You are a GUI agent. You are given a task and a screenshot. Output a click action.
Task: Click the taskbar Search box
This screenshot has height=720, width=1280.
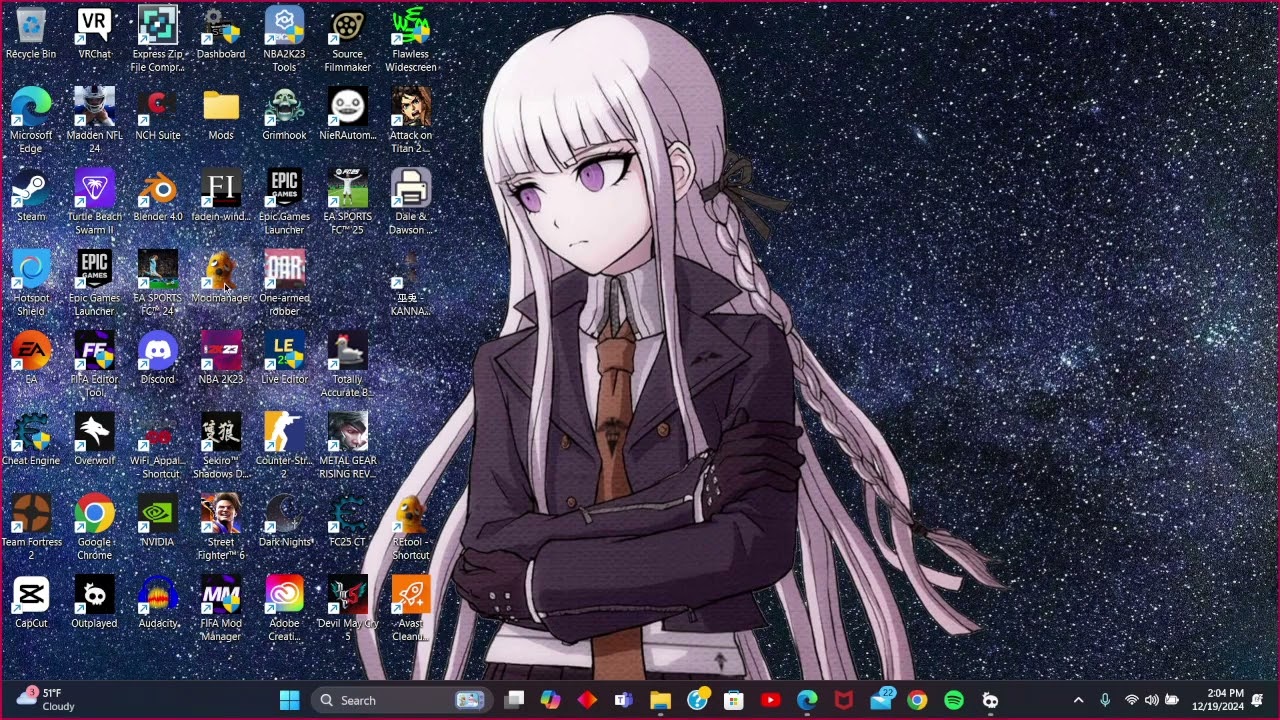400,700
